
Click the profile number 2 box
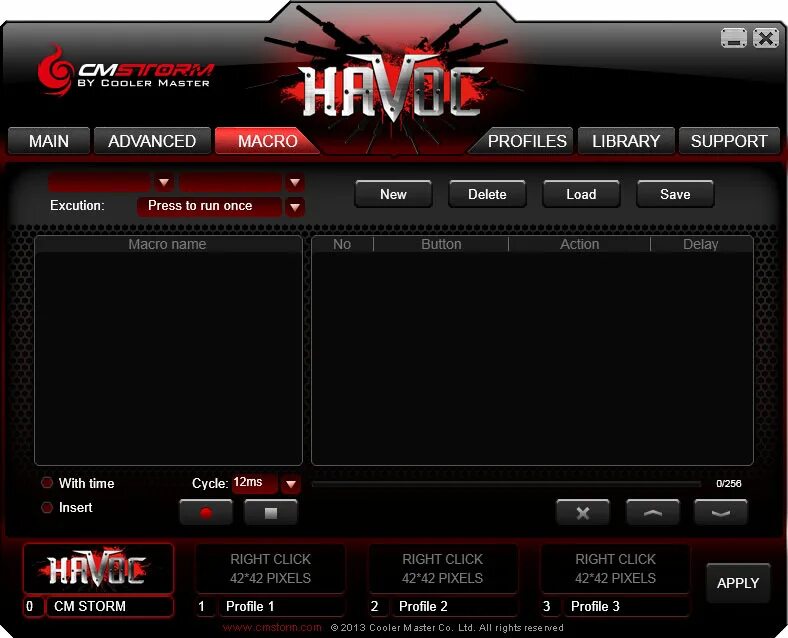coord(378,606)
